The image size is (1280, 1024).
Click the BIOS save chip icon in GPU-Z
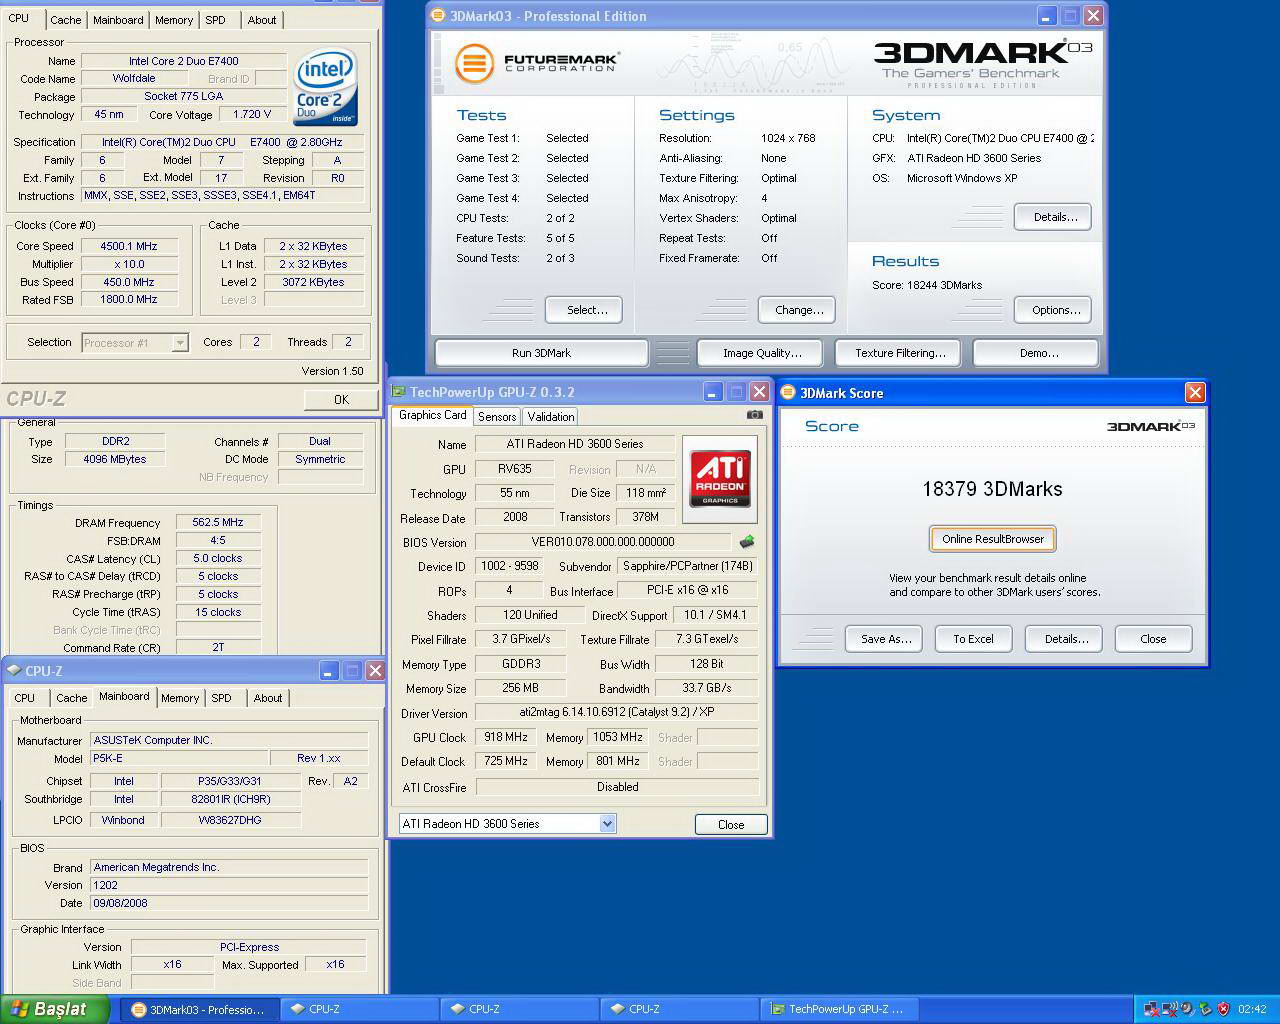tap(747, 542)
